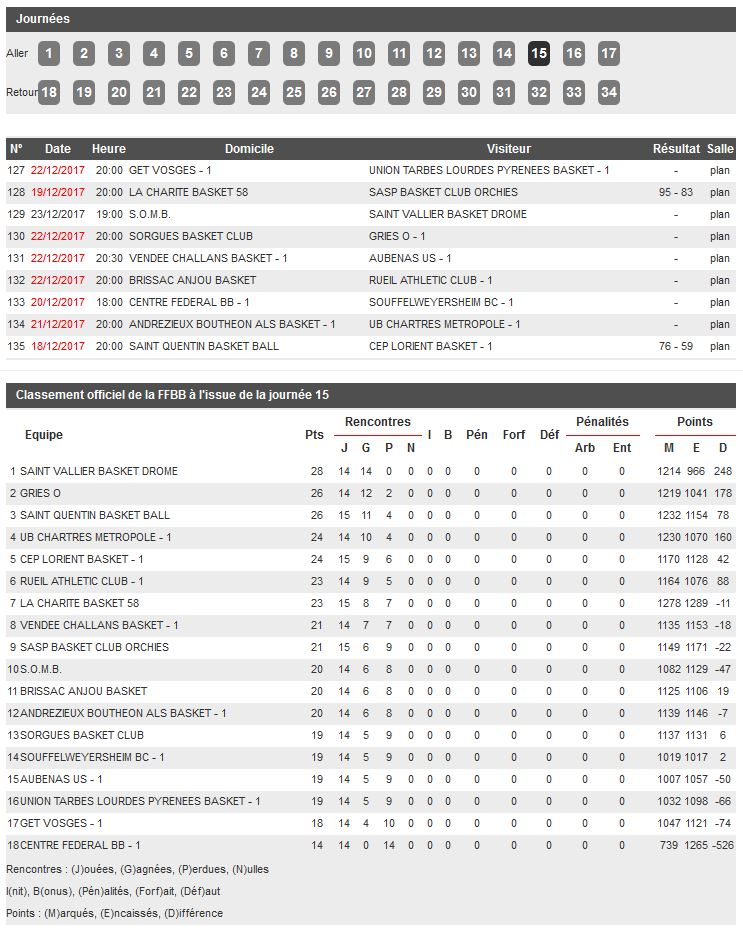Click the 95 - 83 match result
743x932 pixels.
tap(676, 193)
